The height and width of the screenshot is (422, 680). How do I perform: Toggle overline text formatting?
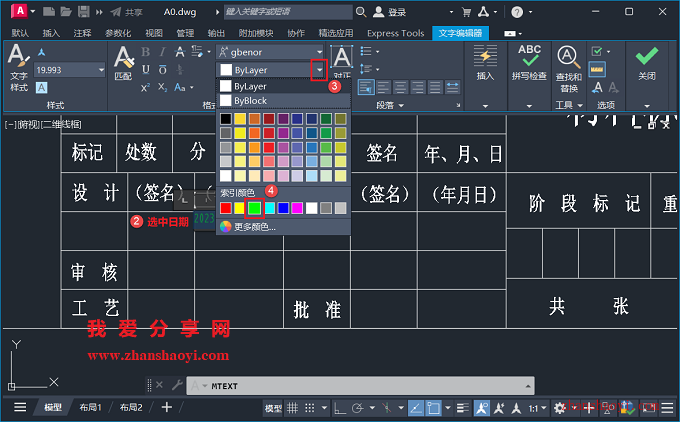(x=162, y=70)
